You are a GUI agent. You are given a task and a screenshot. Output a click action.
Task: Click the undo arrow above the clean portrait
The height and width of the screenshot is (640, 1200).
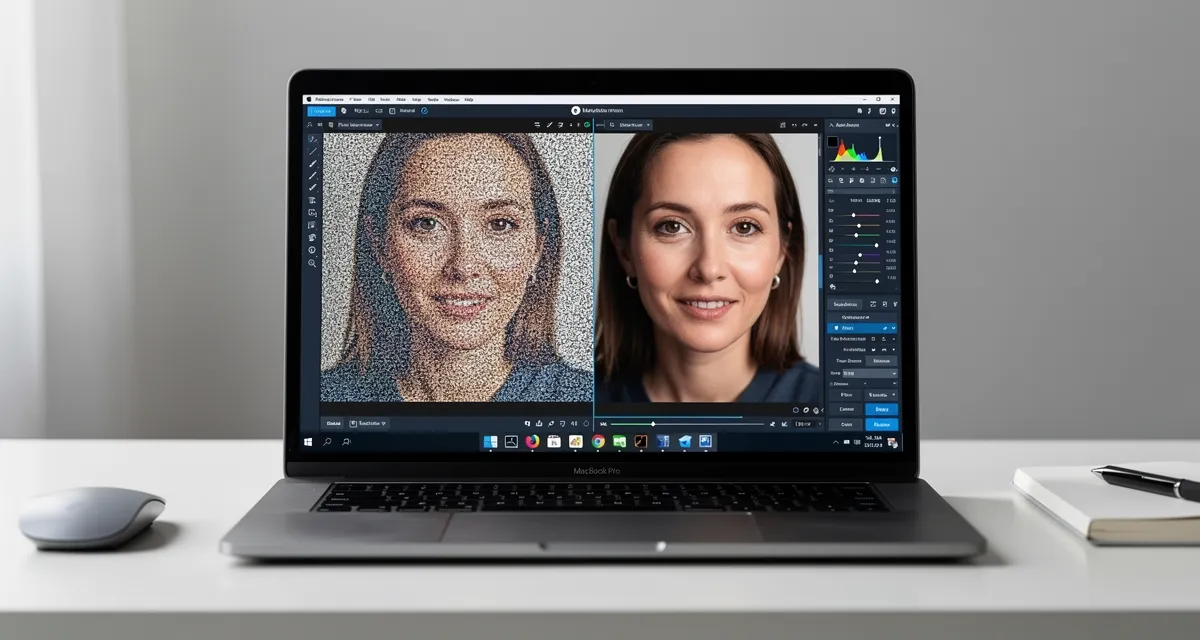pyautogui.click(x=794, y=125)
